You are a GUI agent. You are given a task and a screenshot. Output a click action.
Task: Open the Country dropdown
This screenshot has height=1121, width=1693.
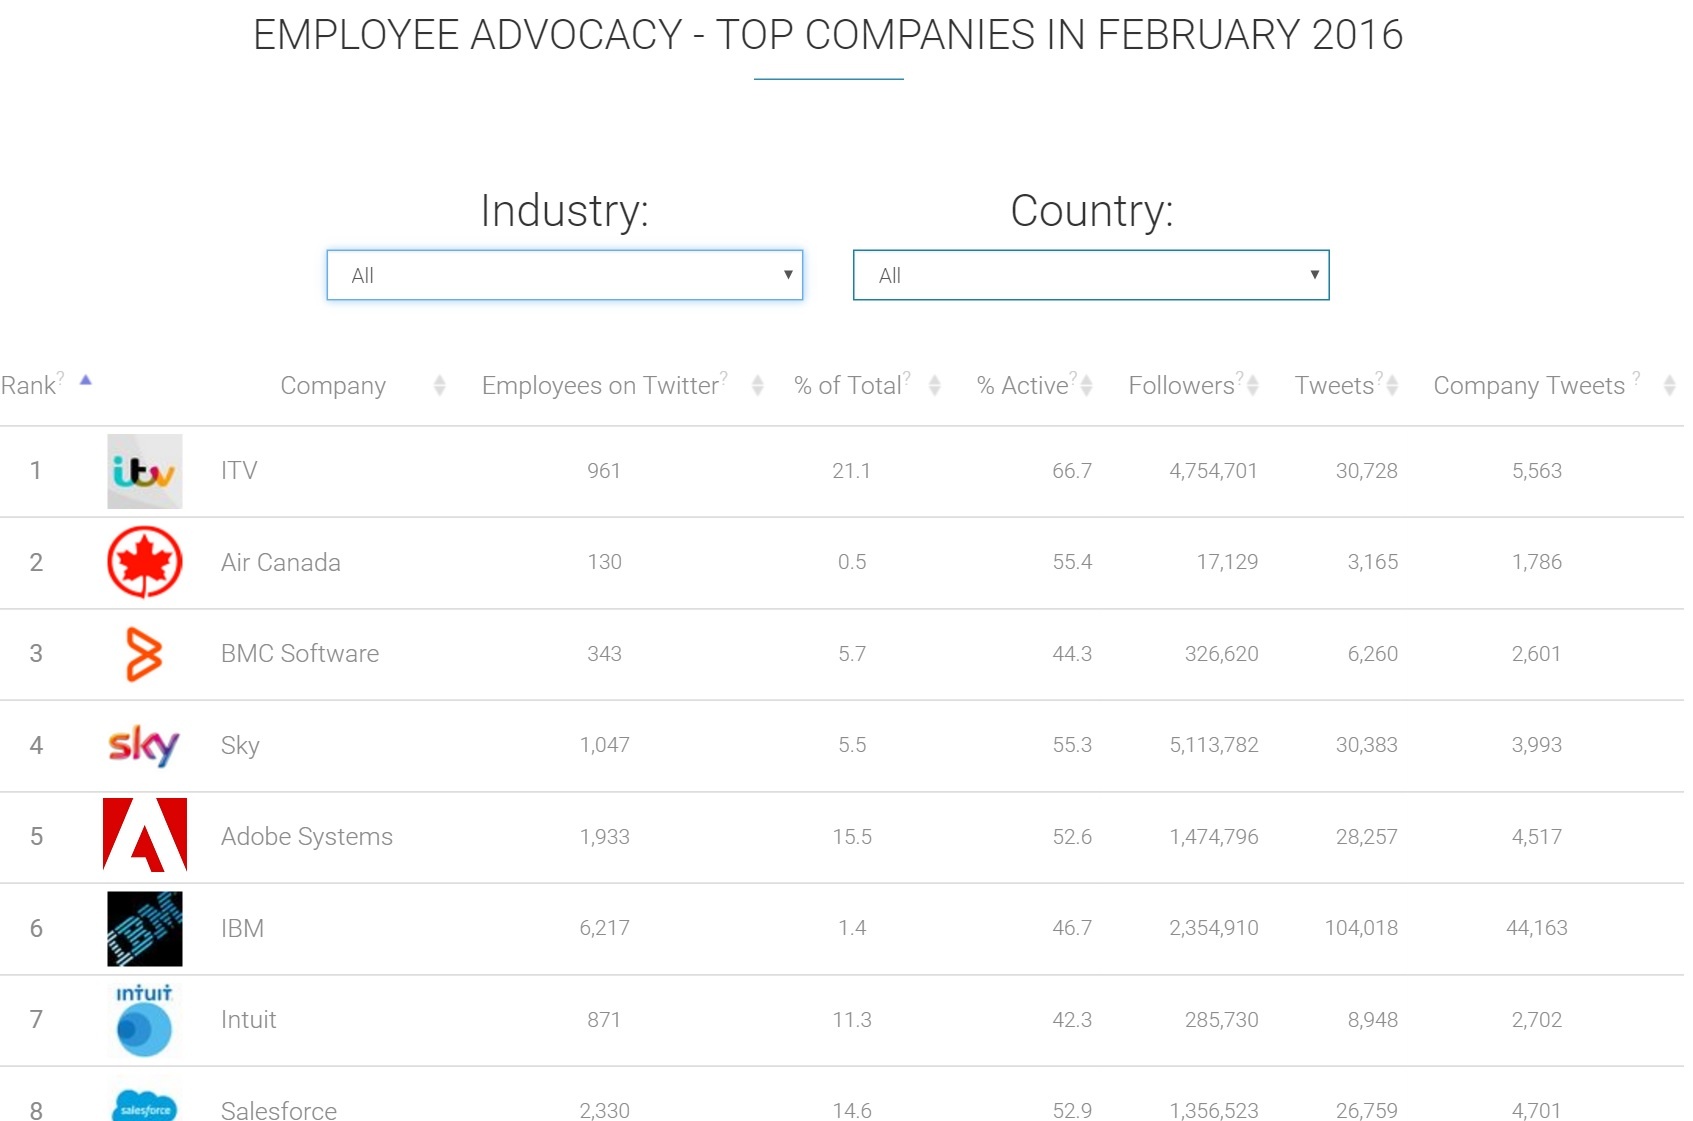point(1090,275)
